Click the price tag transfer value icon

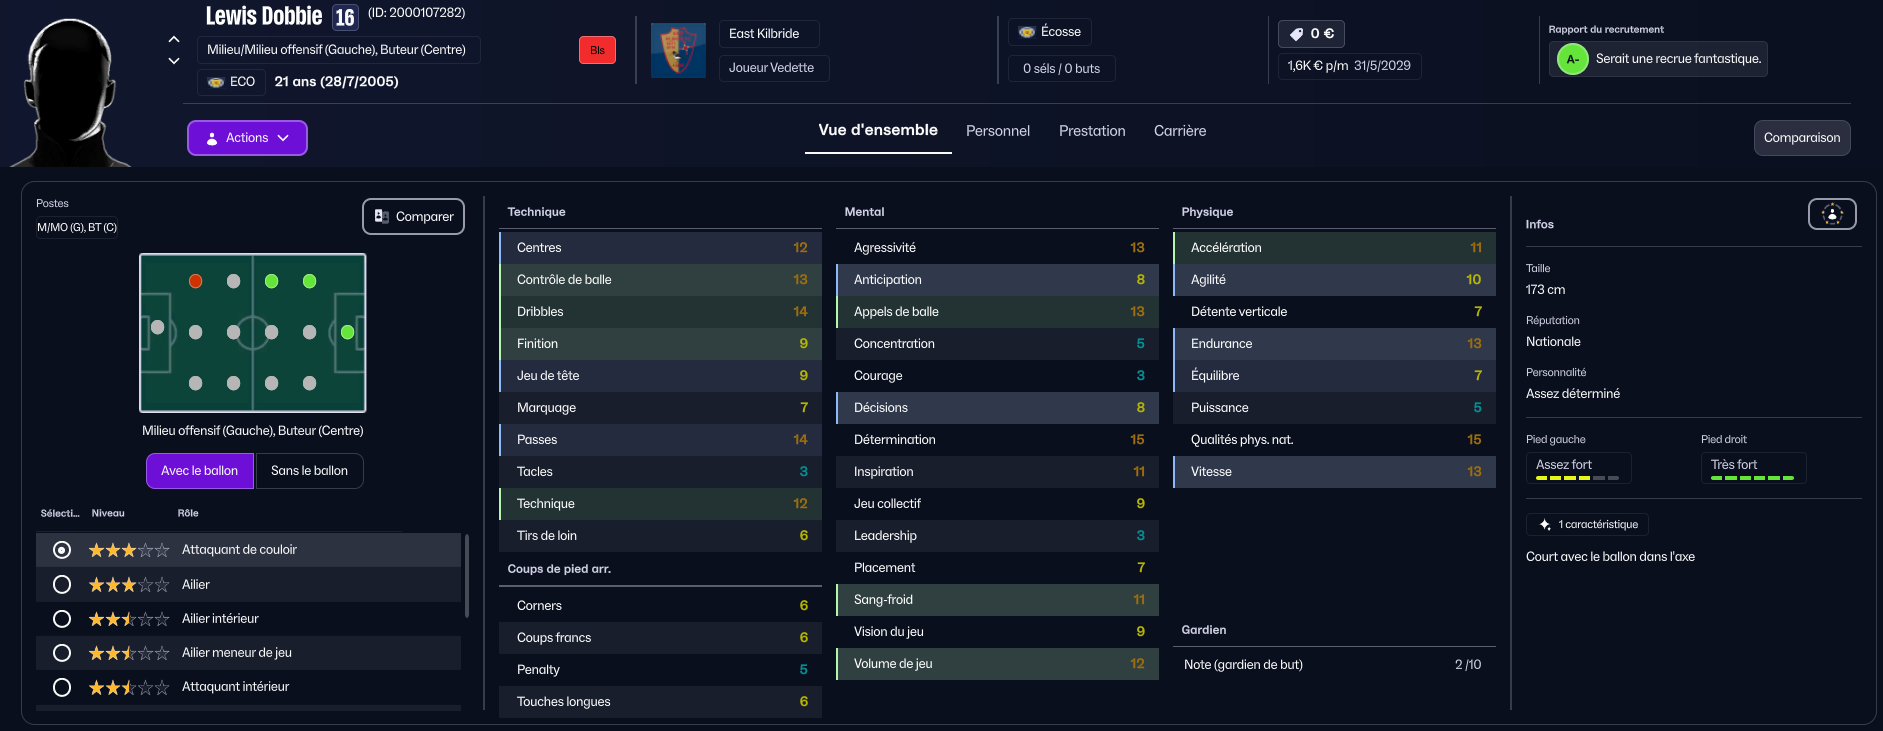tap(1296, 34)
